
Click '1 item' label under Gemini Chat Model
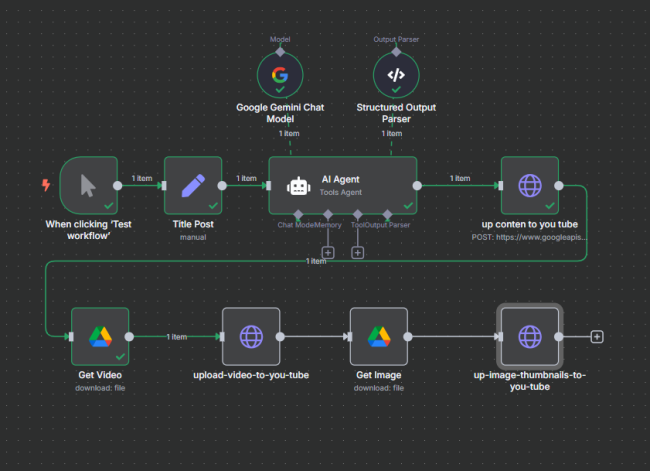(x=289, y=134)
